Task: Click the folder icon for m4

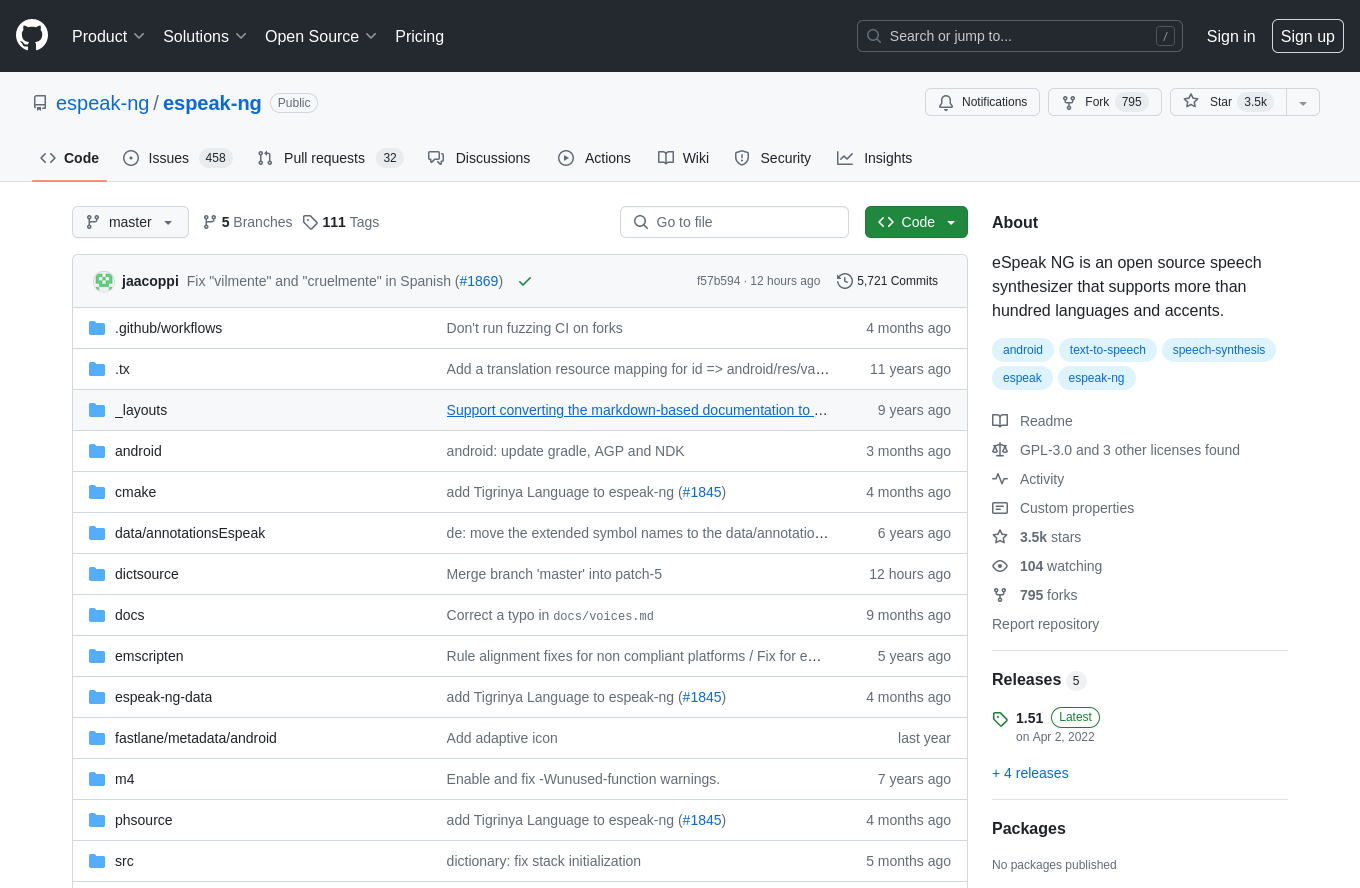Action: click(97, 779)
